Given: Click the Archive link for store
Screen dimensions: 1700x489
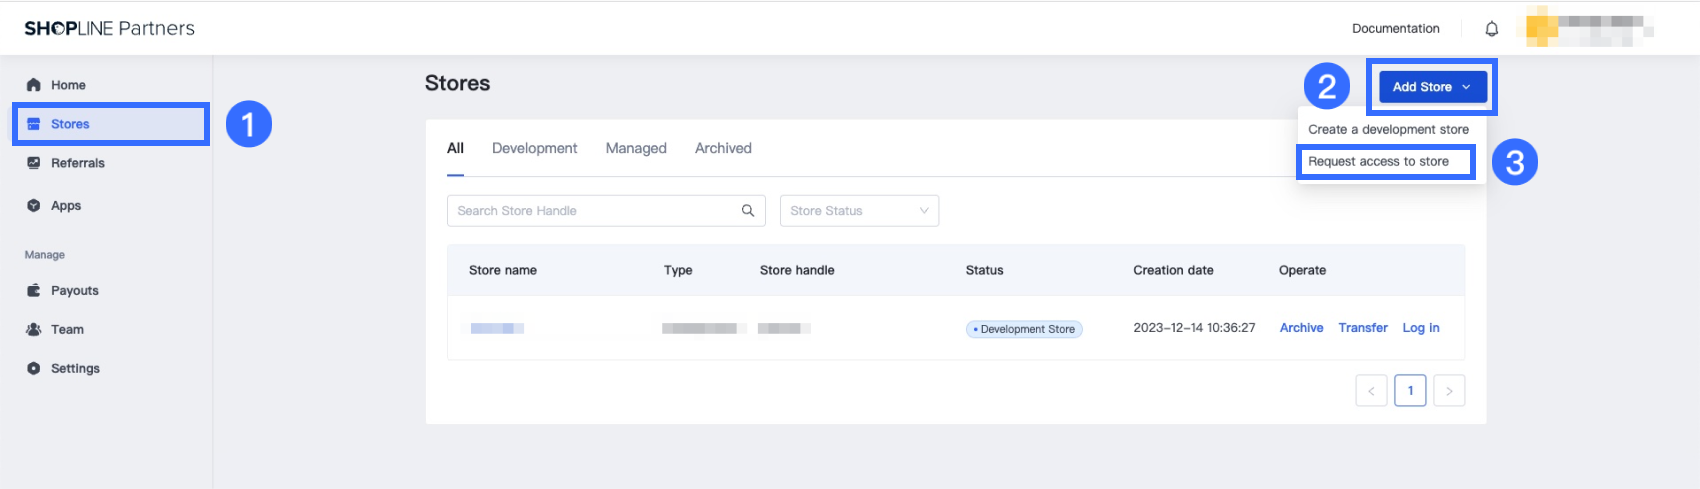Looking at the screenshot, I should [x=1301, y=328].
